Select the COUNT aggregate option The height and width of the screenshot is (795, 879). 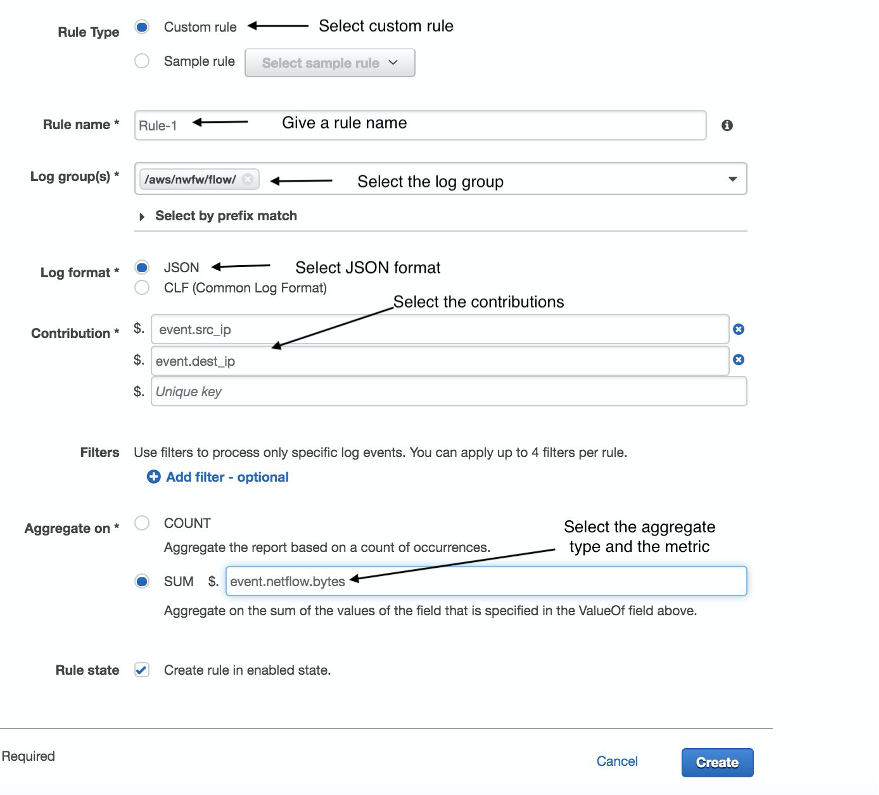point(142,523)
